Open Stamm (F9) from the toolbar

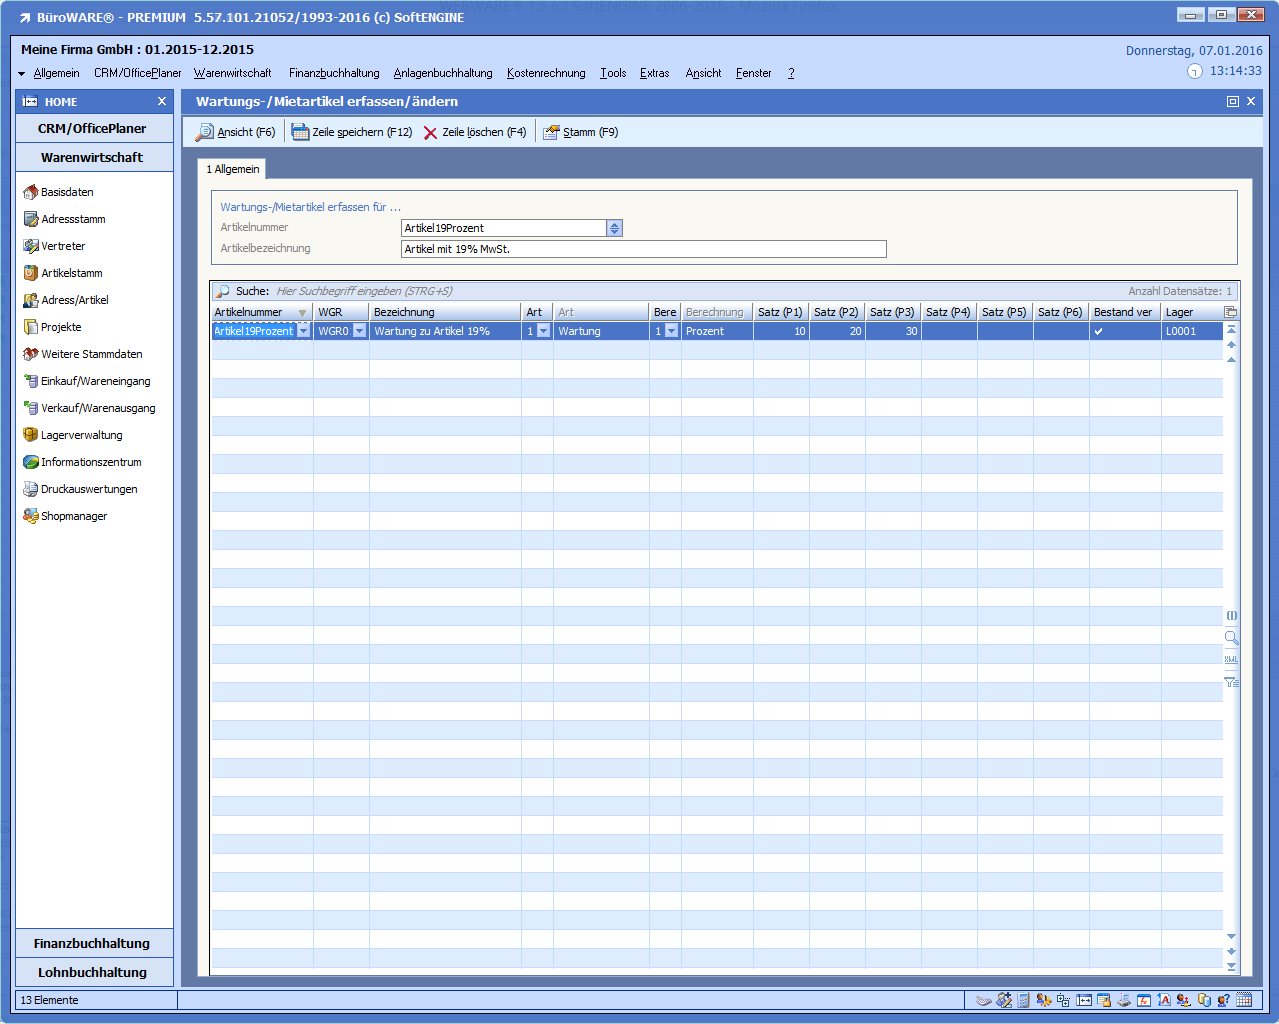(580, 132)
